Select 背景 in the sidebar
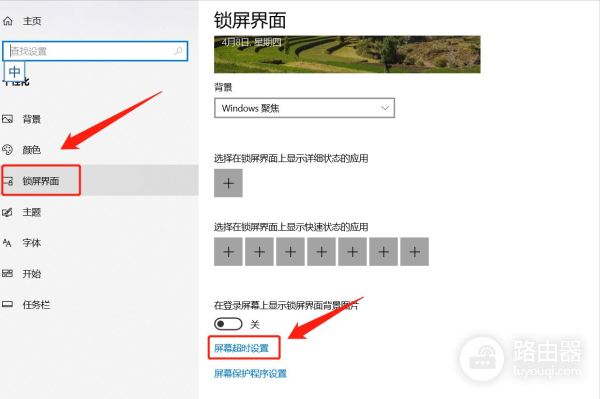The height and width of the screenshot is (399, 600). pos(32,119)
